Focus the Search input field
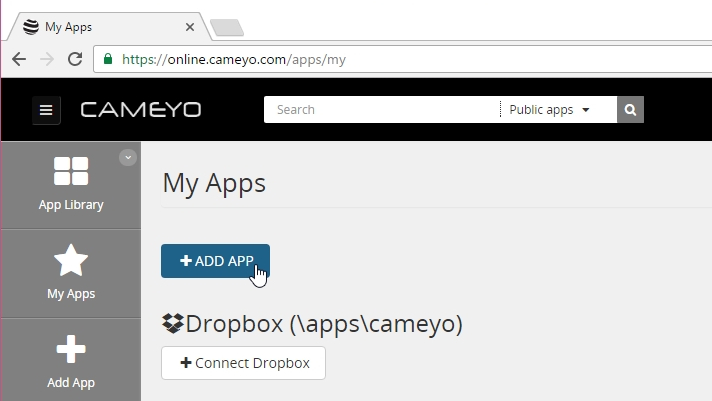 382,109
